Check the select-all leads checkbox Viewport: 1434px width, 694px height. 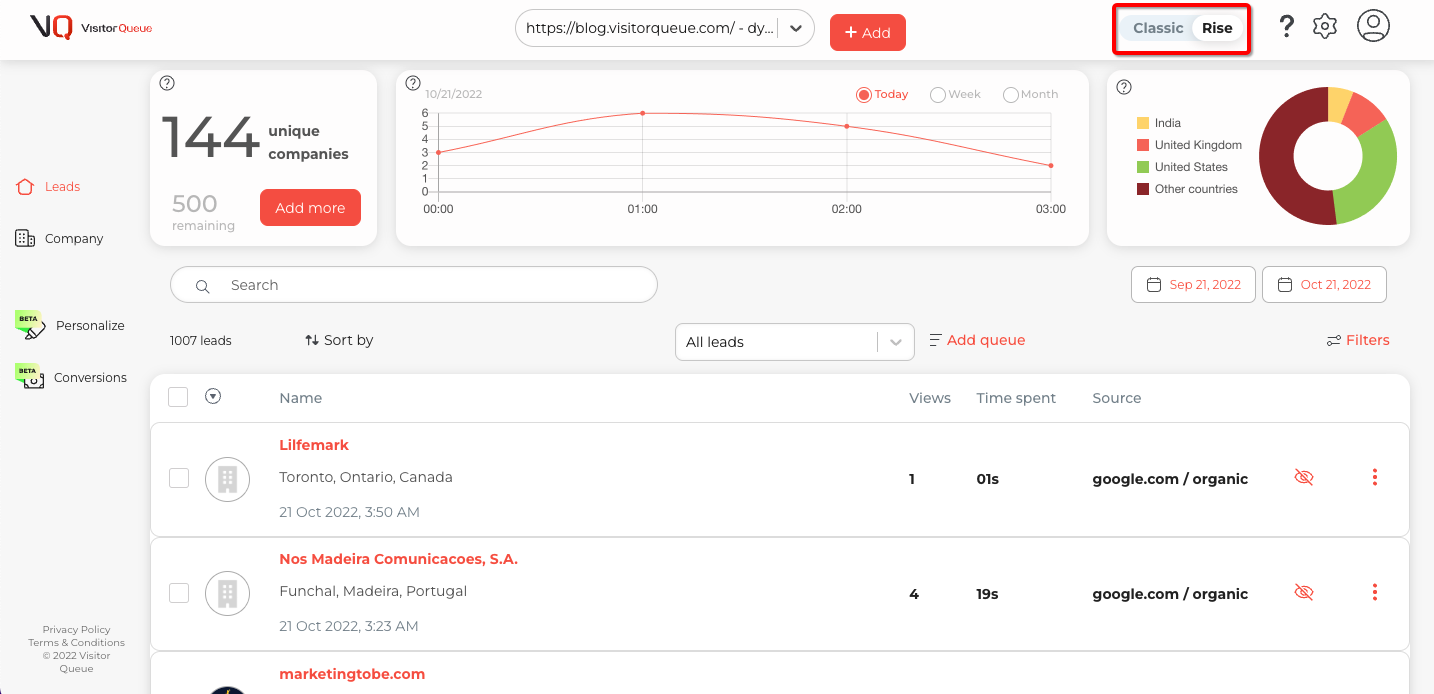tap(178, 396)
